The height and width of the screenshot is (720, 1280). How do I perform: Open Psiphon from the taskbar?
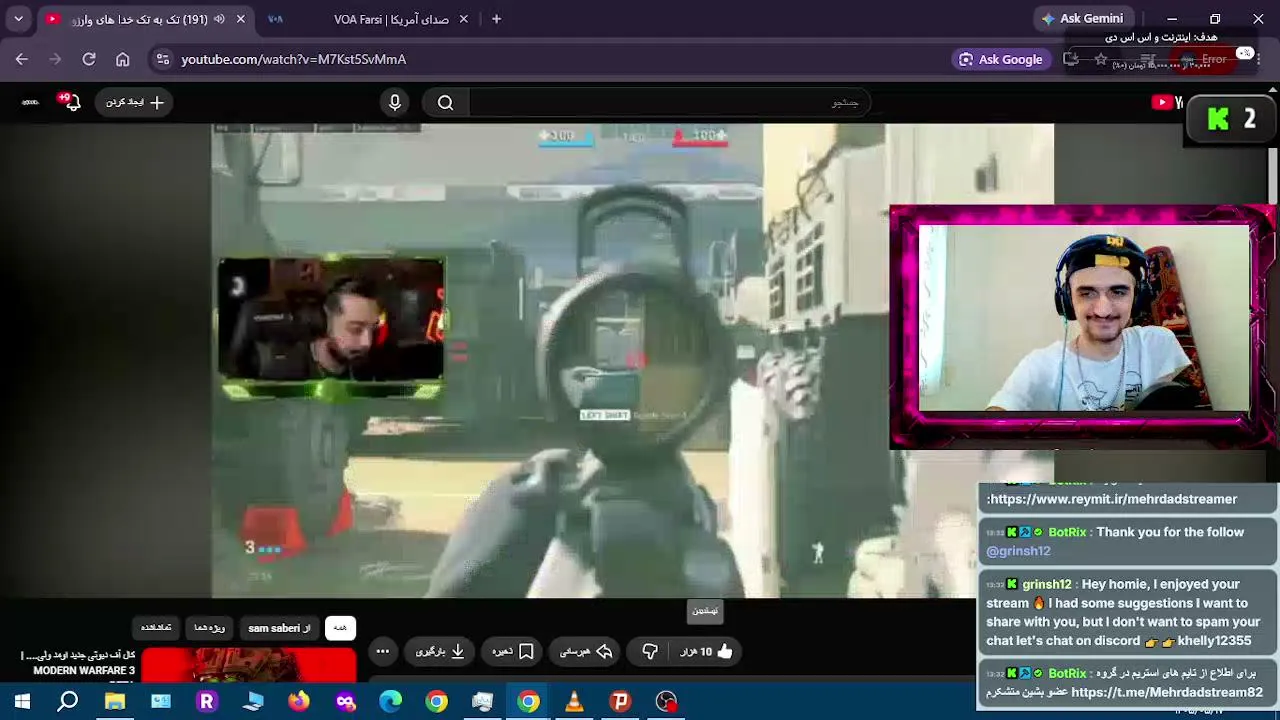621,702
